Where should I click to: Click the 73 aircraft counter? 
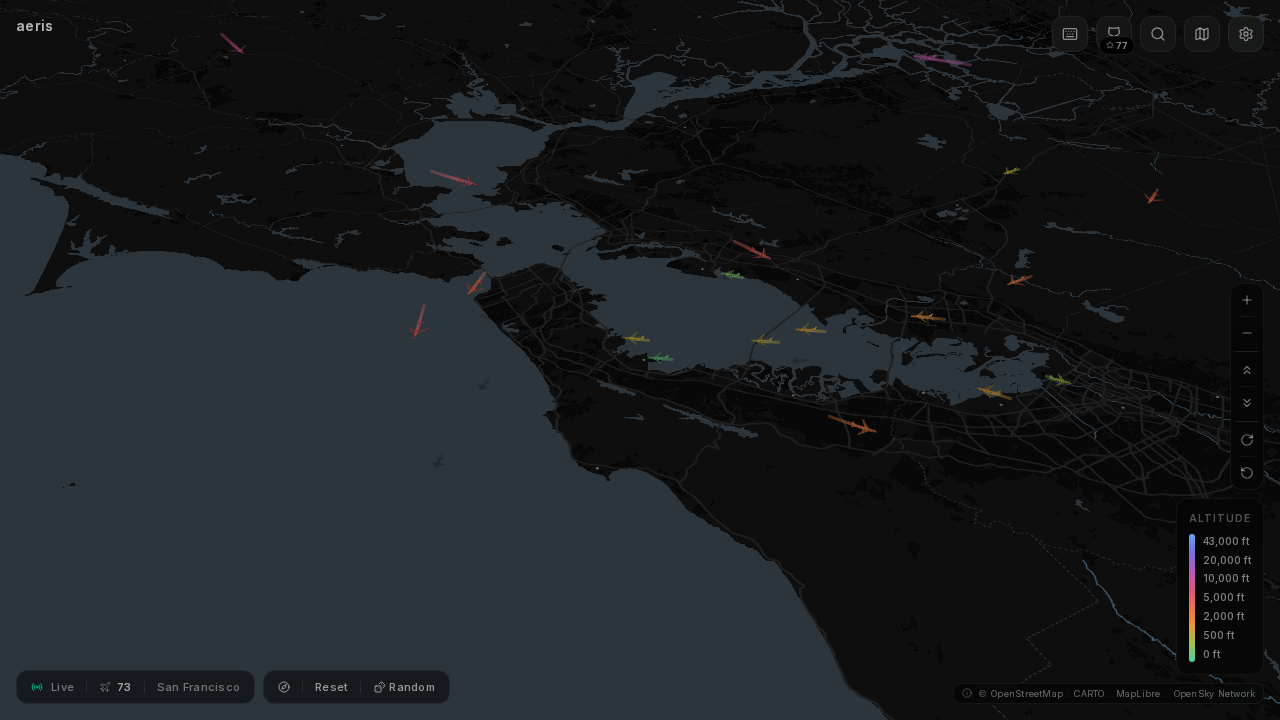115,687
